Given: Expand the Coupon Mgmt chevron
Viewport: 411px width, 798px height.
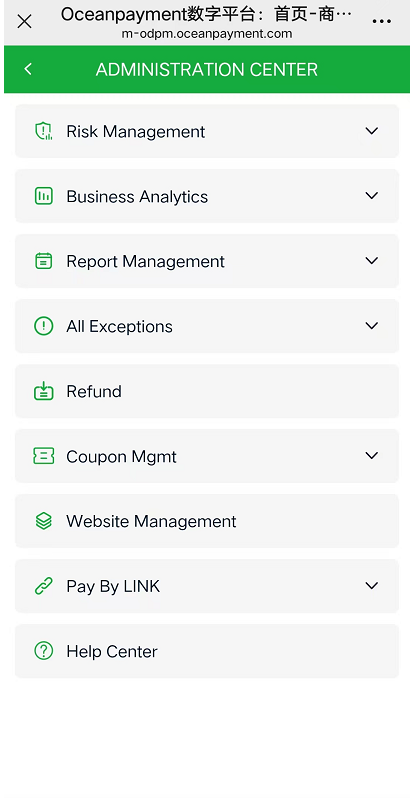Looking at the screenshot, I should point(372,455).
